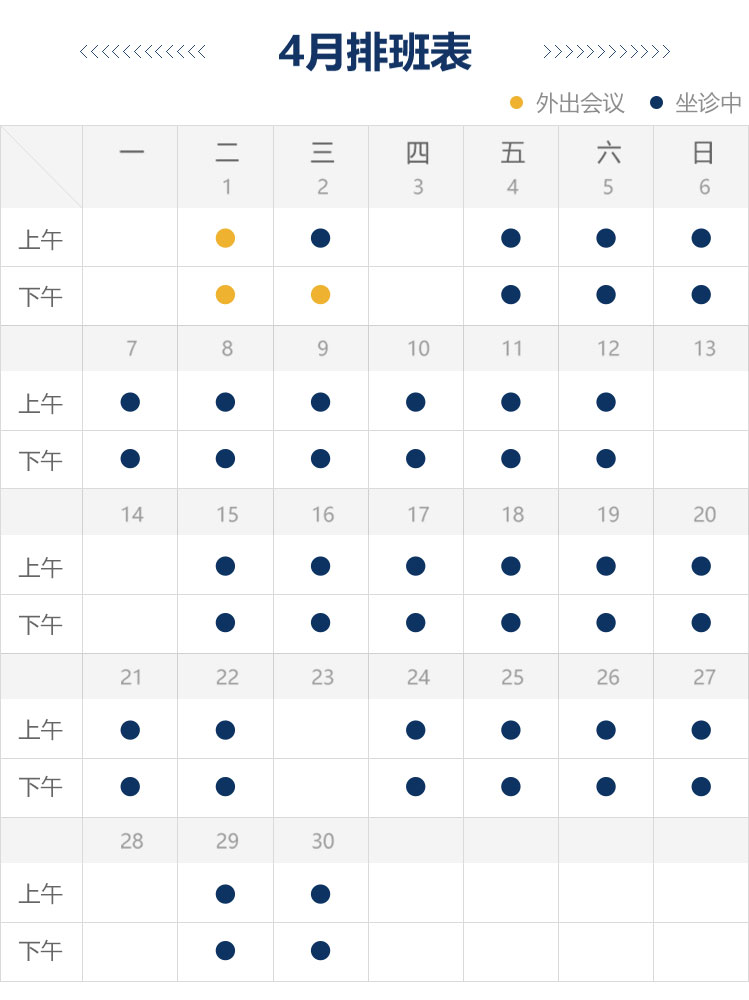Select the blue dot for April 7 morning

pyautogui.click(x=130, y=402)
